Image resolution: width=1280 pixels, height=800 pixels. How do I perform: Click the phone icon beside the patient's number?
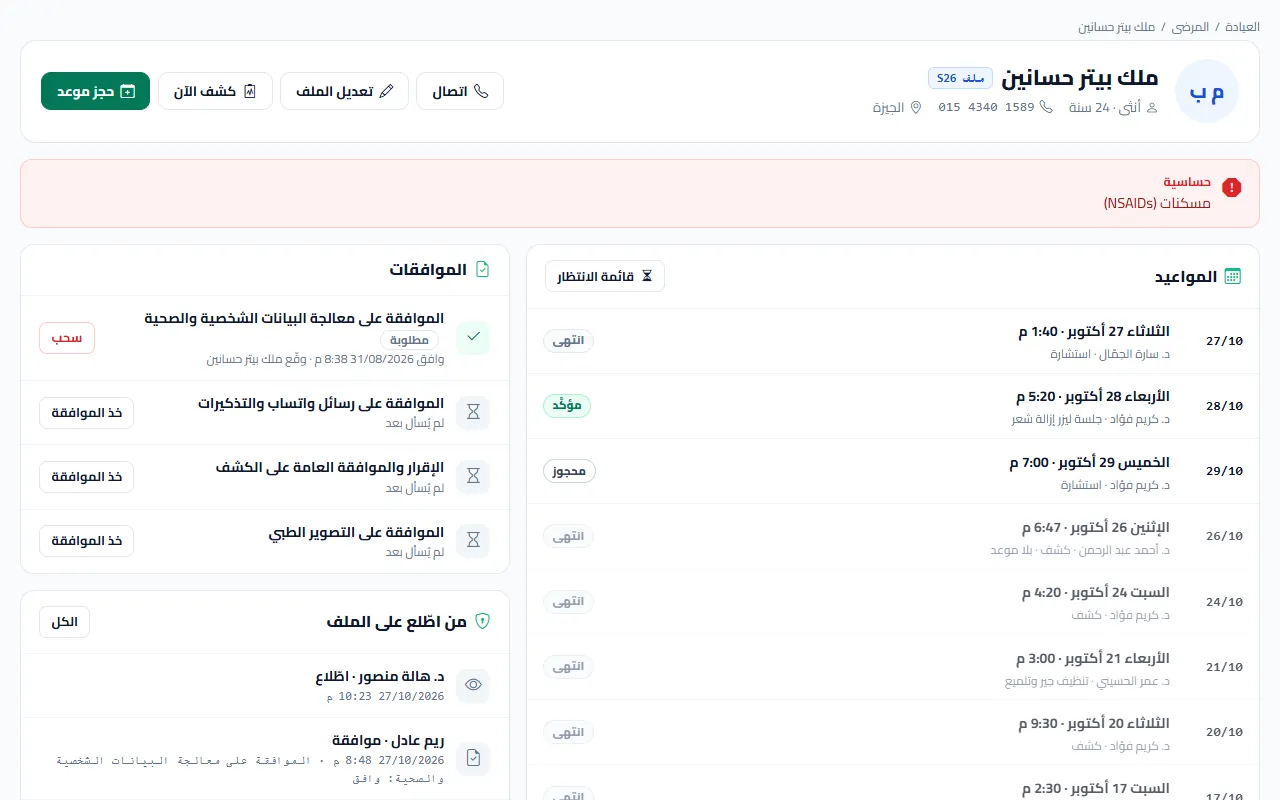pos(1047,107)
